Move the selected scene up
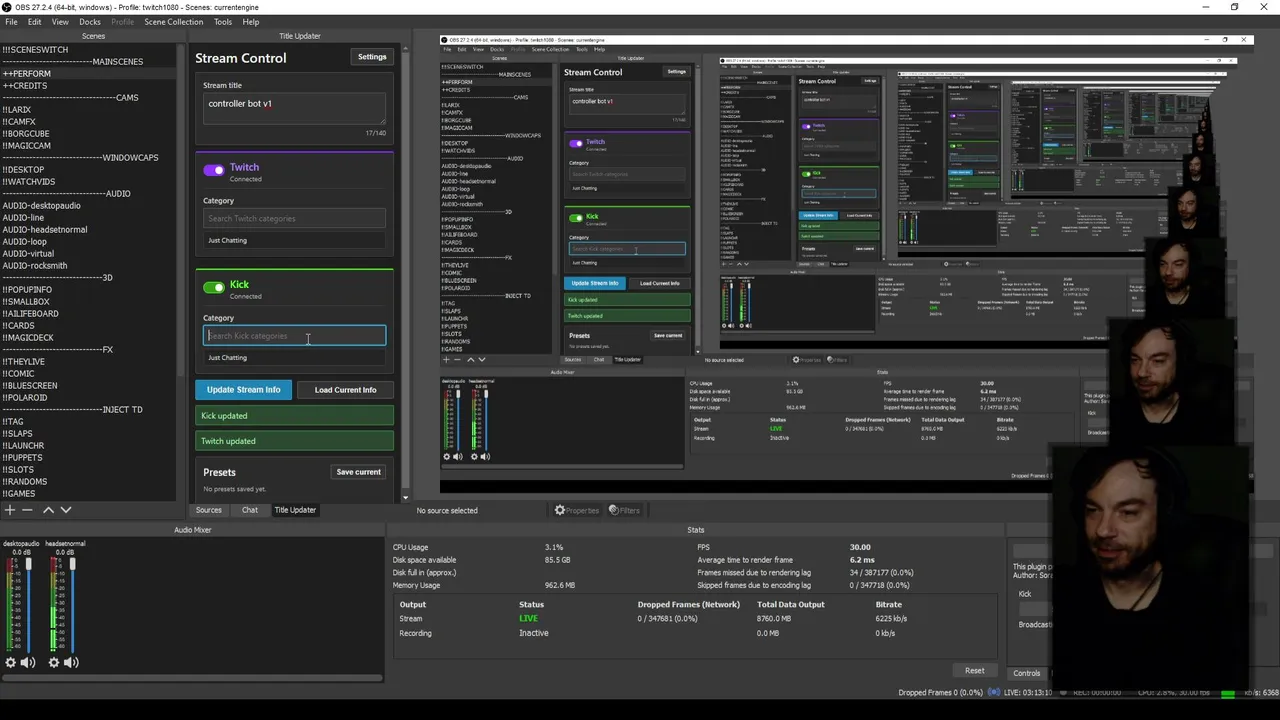The width and height of the screenshot is (1280, 720). tap(48, 510)
